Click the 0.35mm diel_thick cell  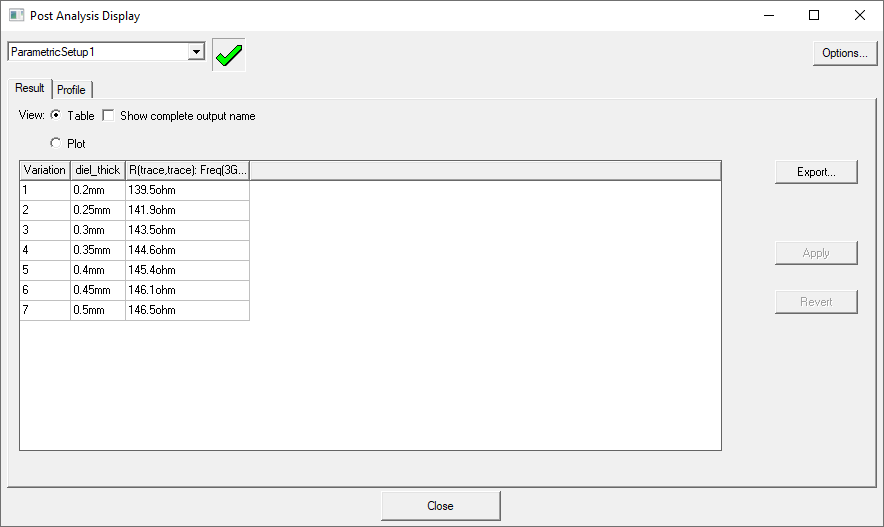coord(98,250)
